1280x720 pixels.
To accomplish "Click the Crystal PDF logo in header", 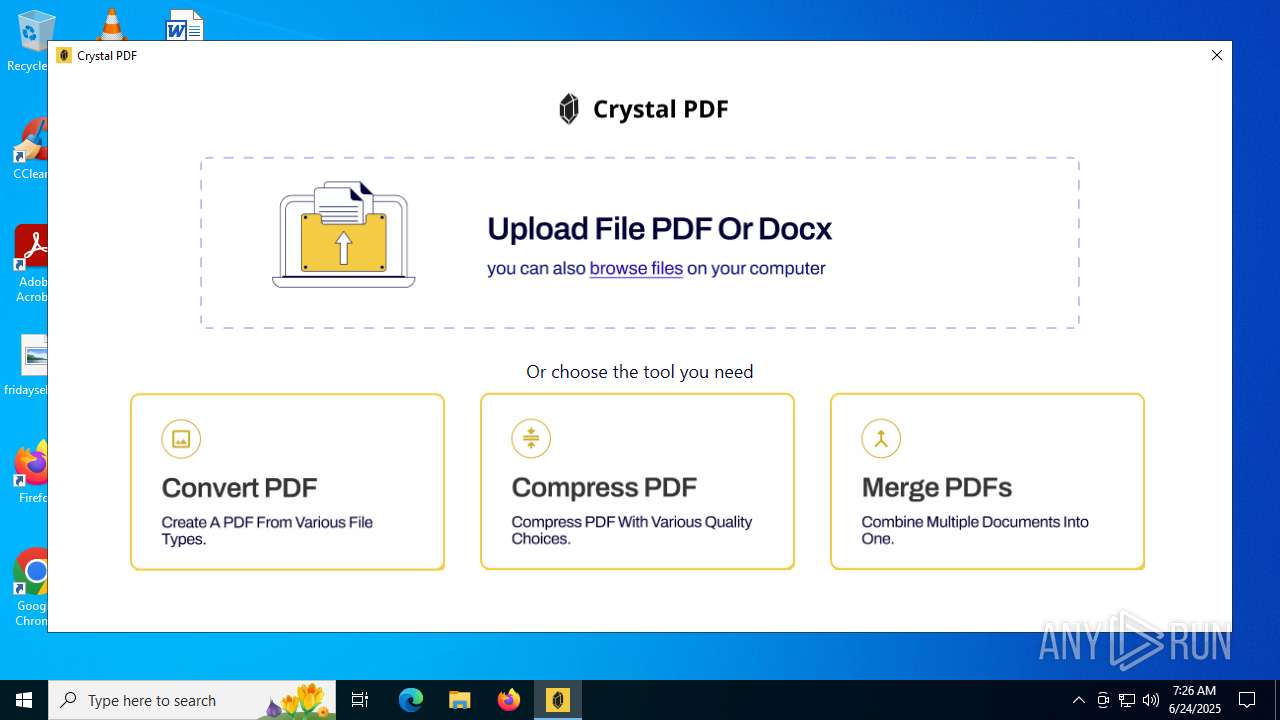I will tap(642, 109).
